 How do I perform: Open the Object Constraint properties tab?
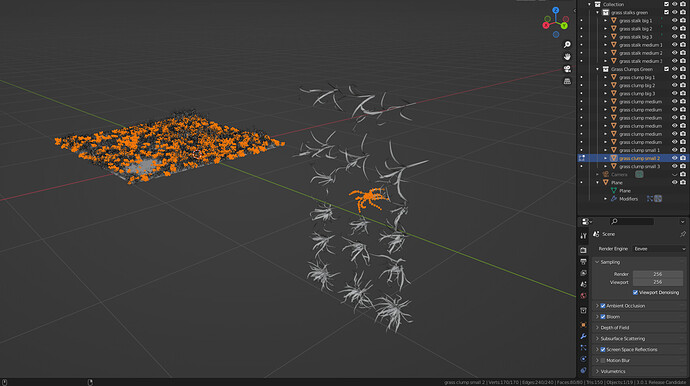coord(584,370)
